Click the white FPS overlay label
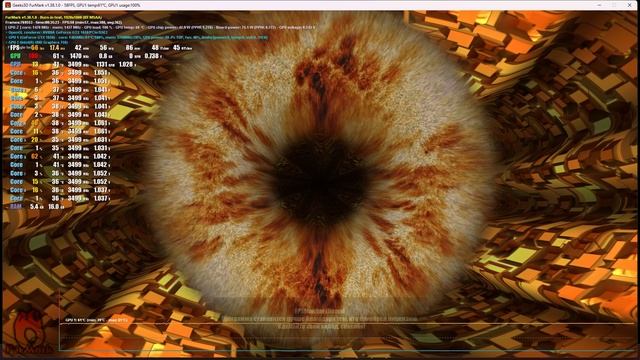The width and height of the screenshot is (640, 360). pyautogui.click(x=14, y=48)
